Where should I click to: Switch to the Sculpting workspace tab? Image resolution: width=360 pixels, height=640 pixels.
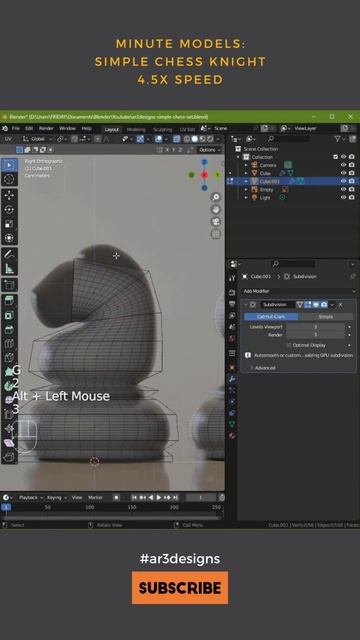point(162,129)
